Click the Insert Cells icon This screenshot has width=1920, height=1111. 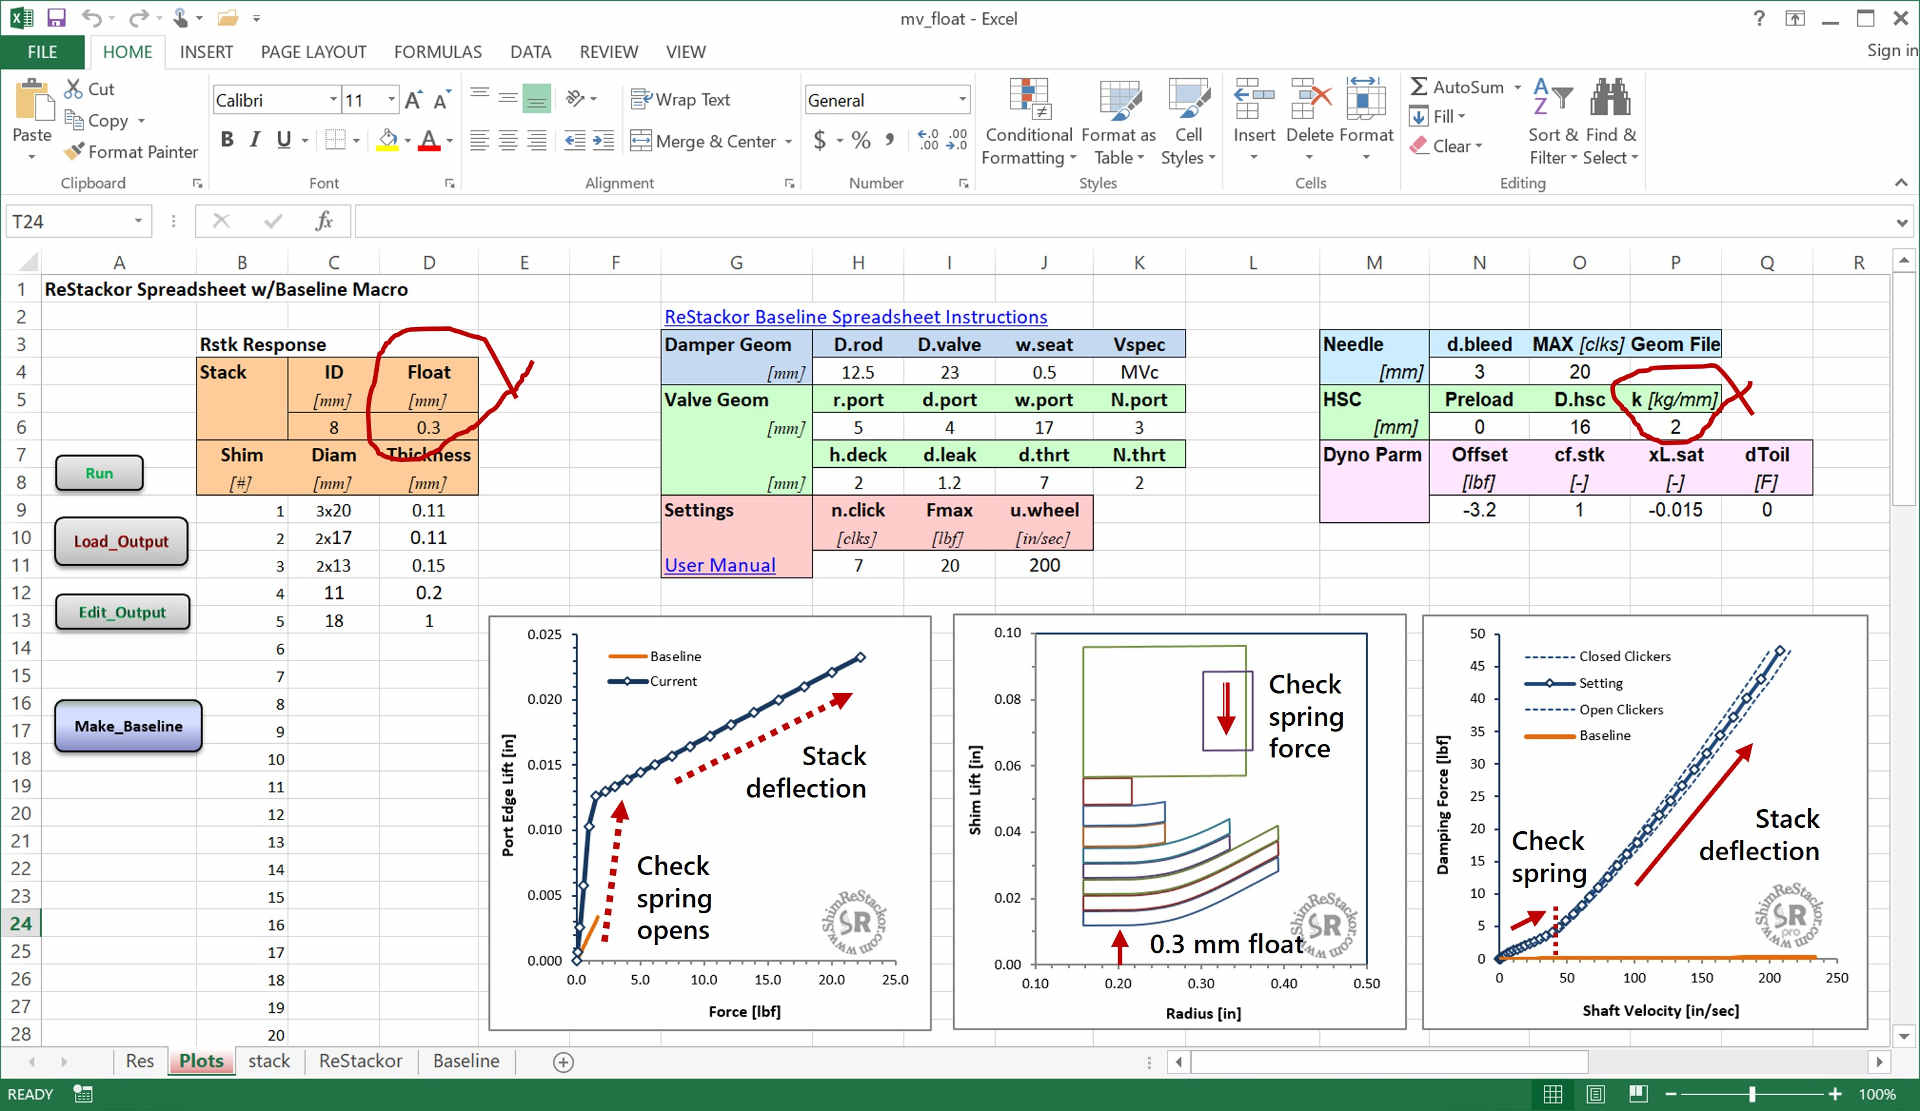point(1253,99)
